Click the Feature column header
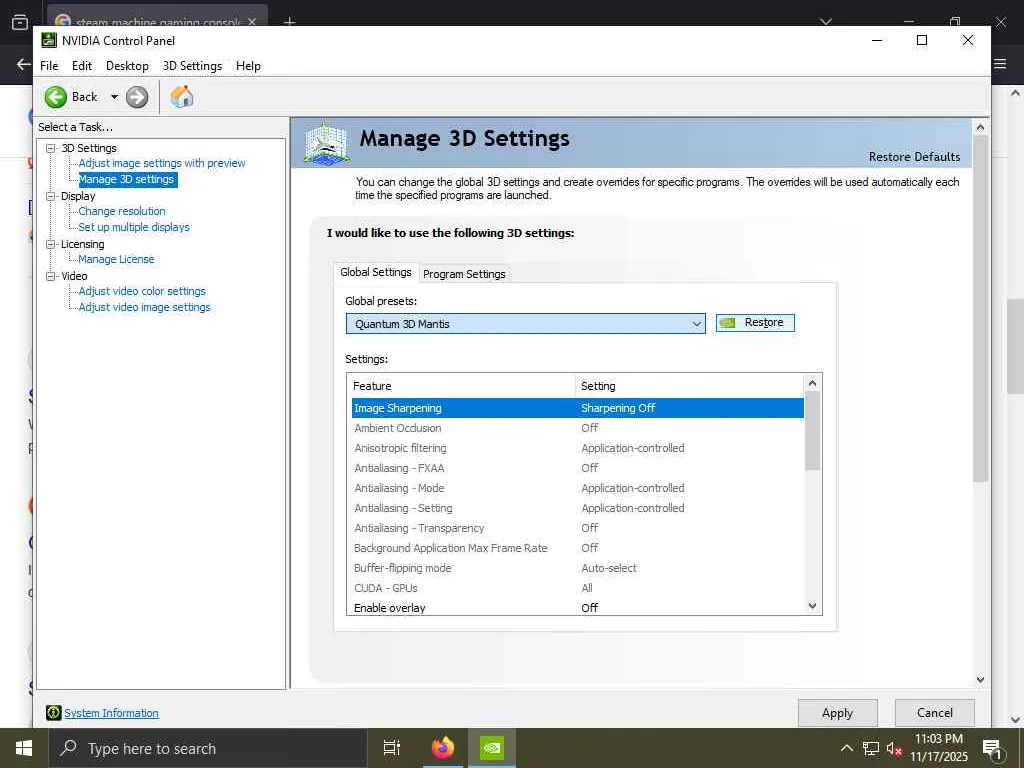The height and width of the screenshot is (768, 1024). click(461, 386)
